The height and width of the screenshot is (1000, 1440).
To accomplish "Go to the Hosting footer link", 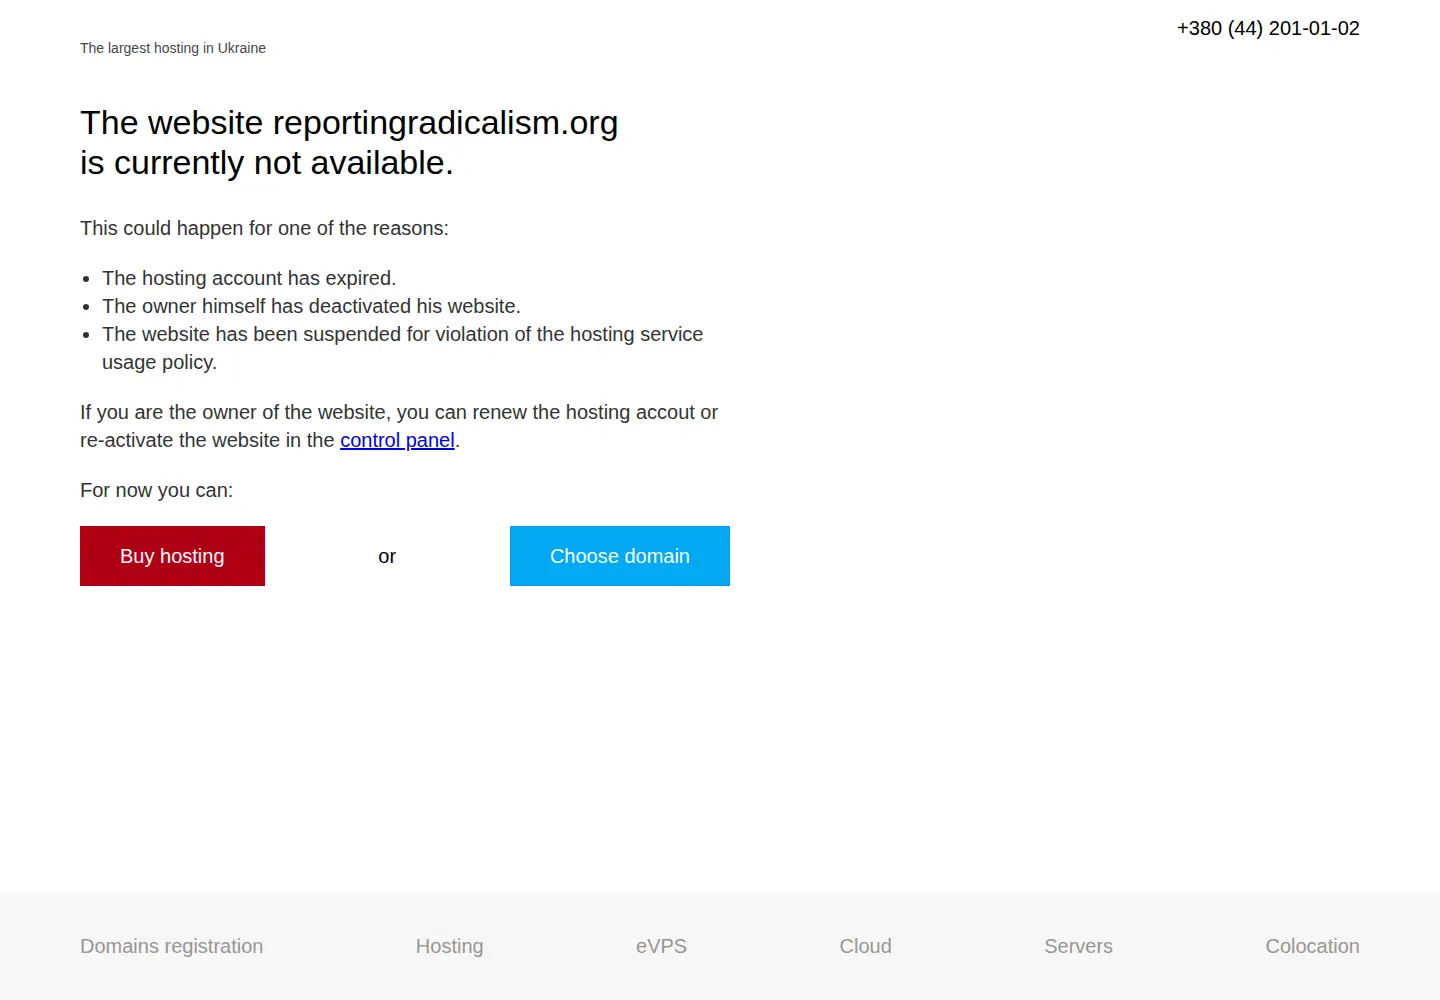I will (449, 946).
